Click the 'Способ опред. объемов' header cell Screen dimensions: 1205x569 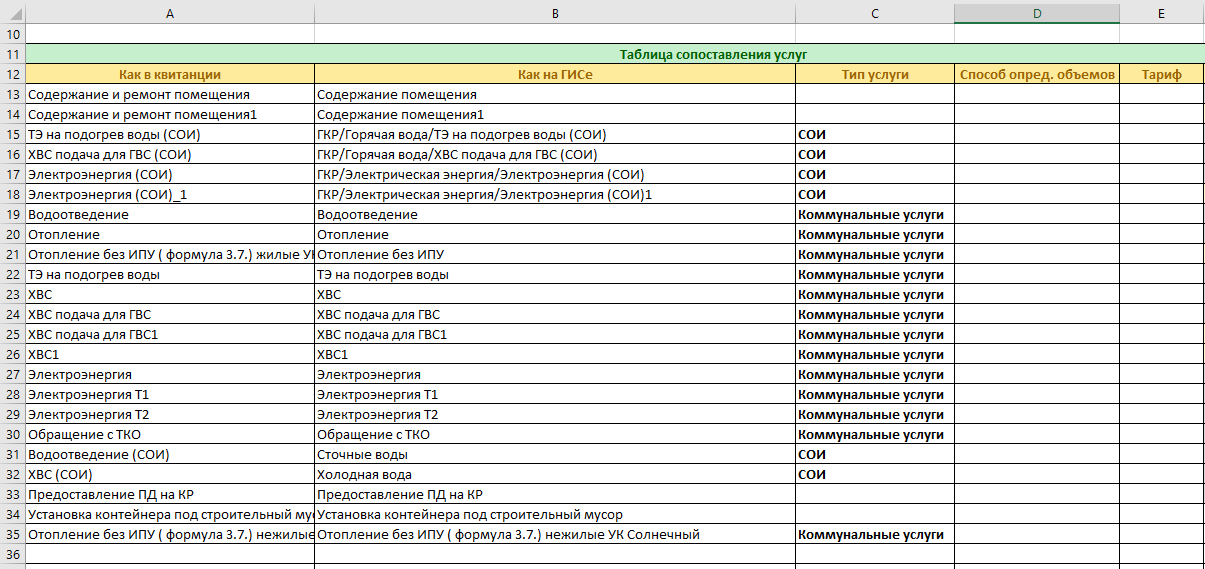pos(1037,74)
